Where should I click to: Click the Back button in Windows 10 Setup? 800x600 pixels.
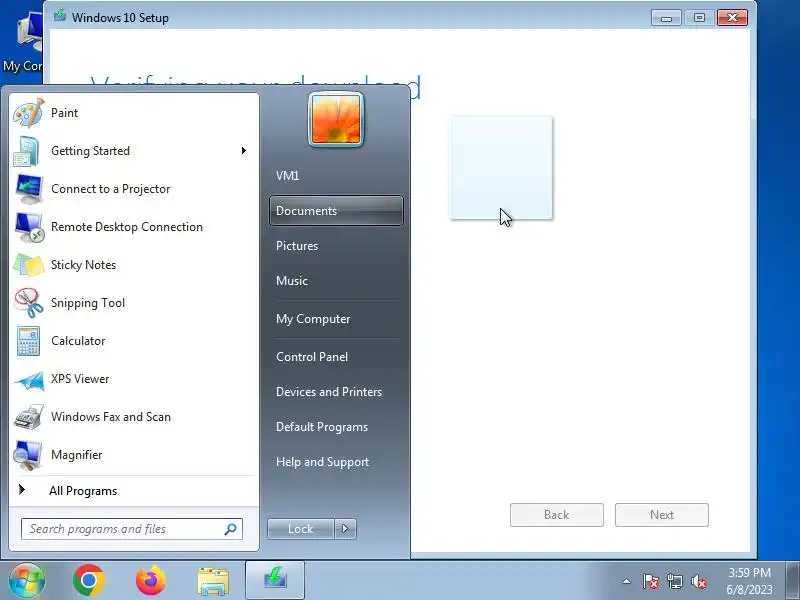click(x=557, y=515)
